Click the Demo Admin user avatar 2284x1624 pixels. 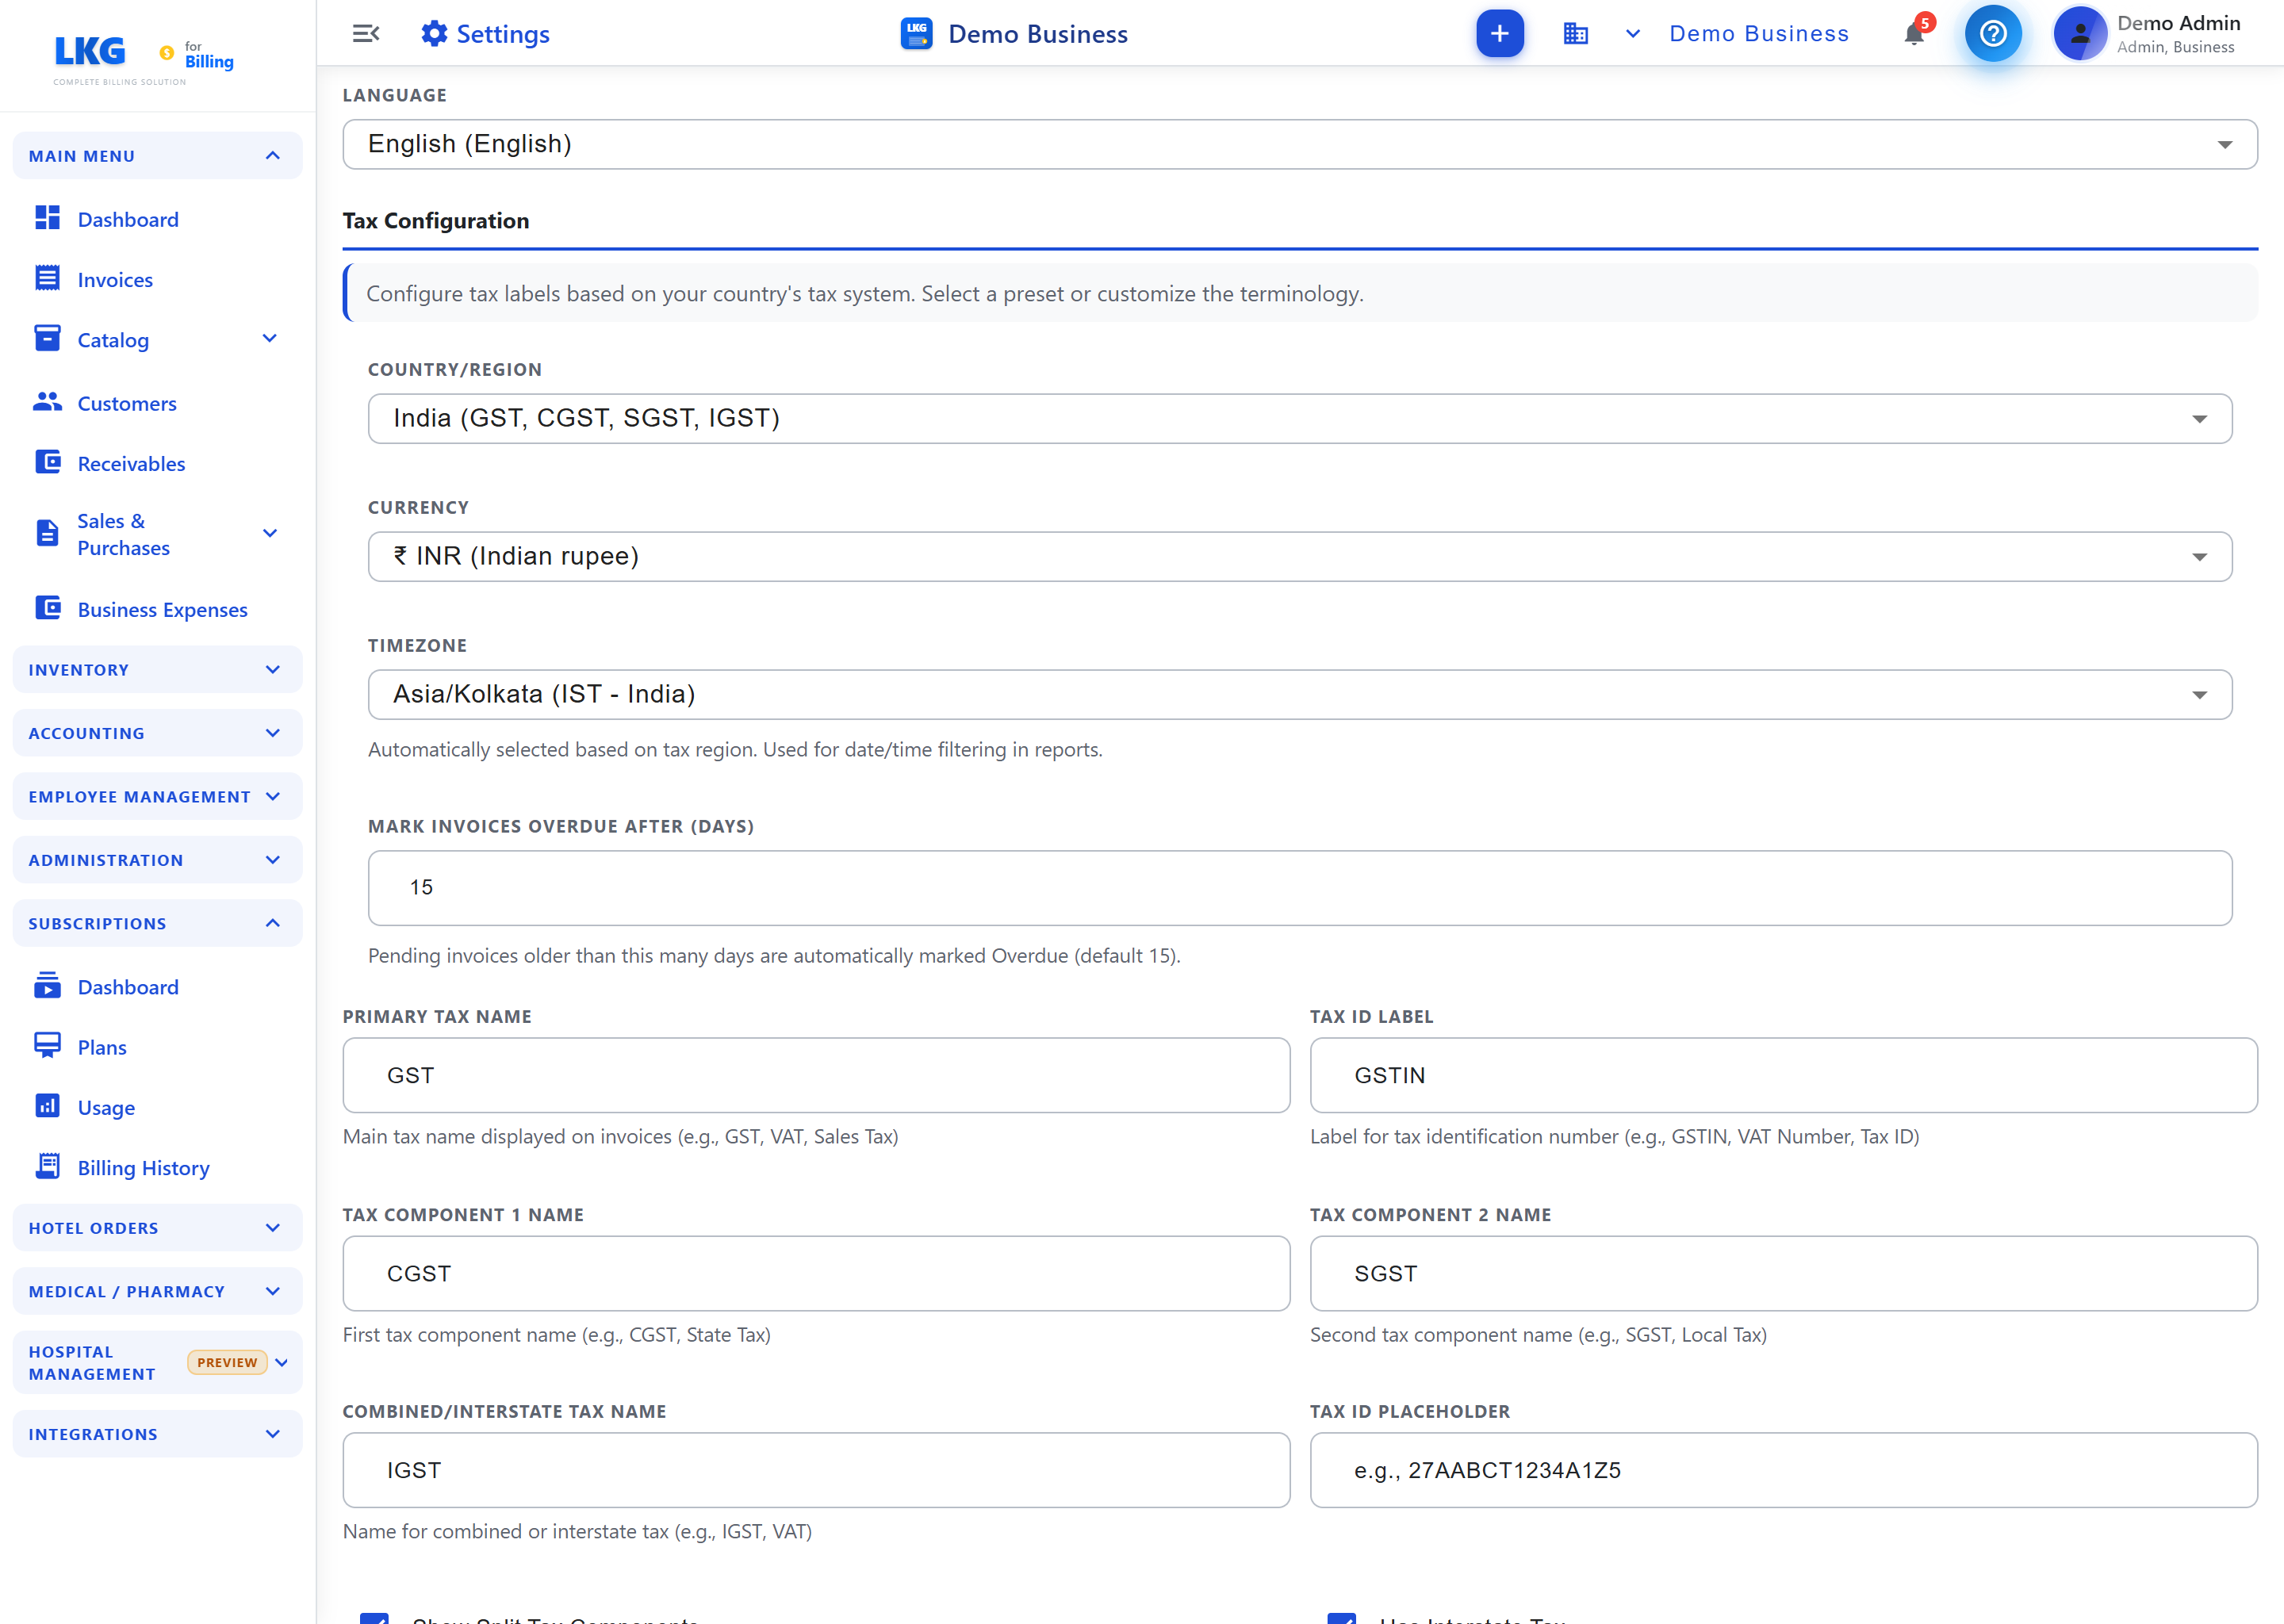pyautogui.click(x=2079, y=34)
